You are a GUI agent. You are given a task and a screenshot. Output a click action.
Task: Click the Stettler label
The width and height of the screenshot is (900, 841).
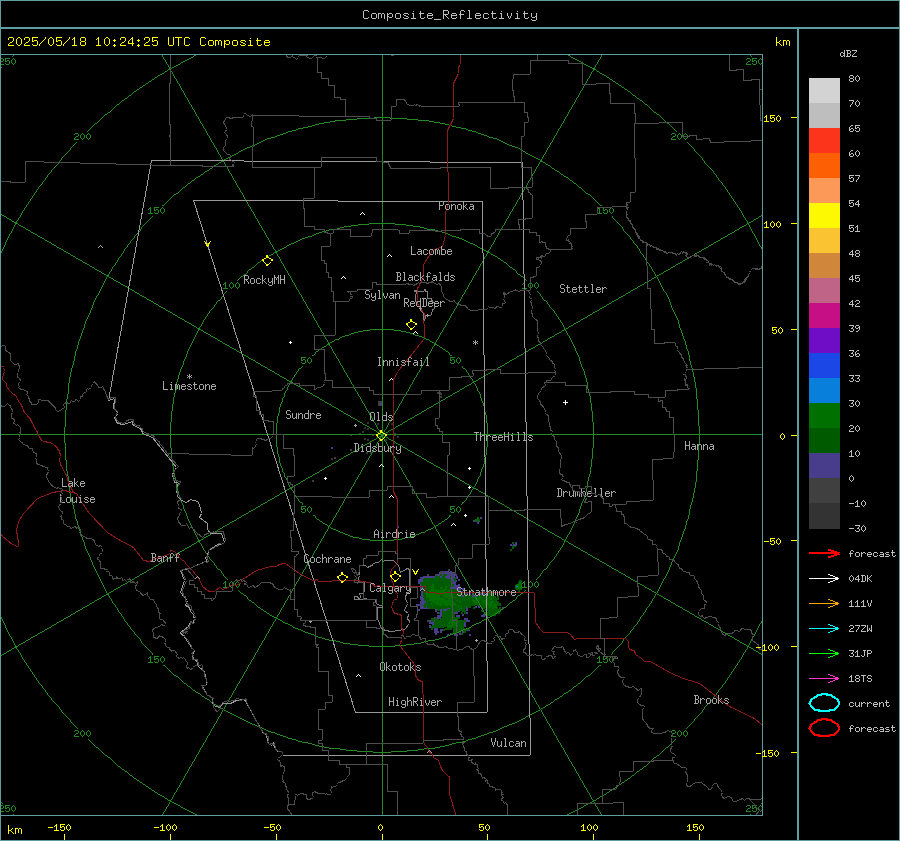coord(583,289)
